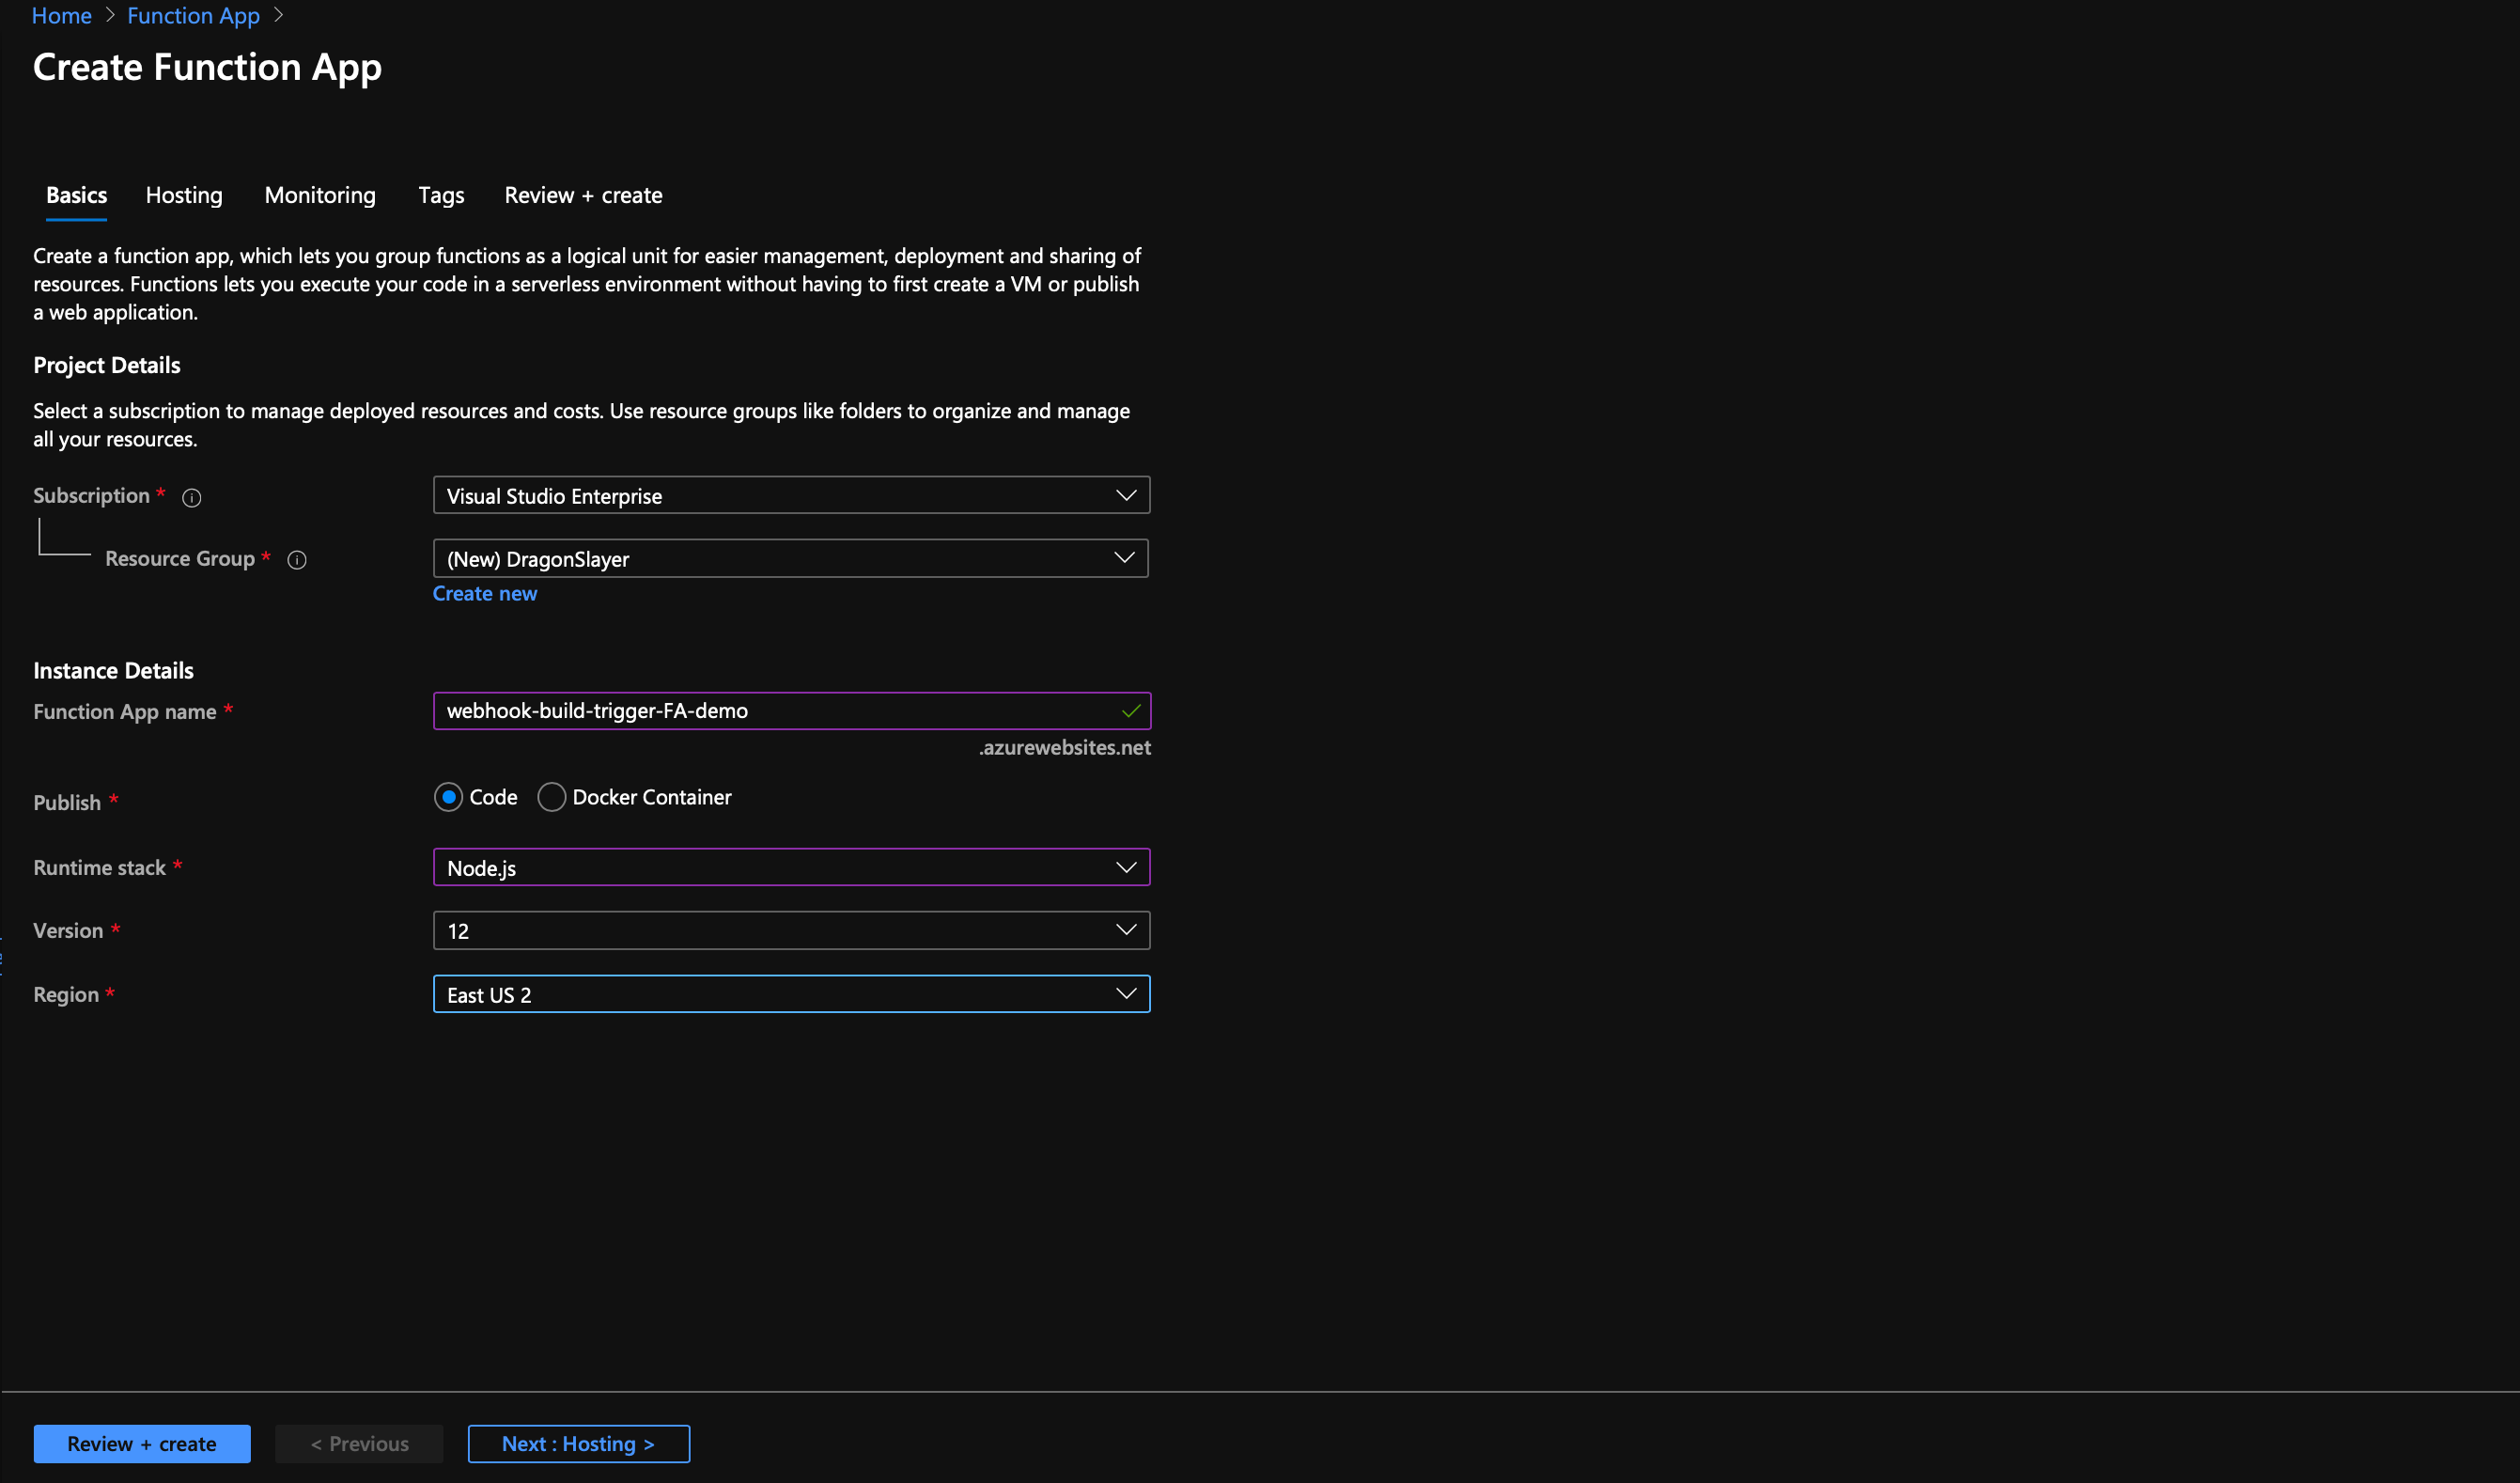This screenshot has width=2520, height=1483.
Task: Switch to the Hosting tab
Action: click(184, 195)
